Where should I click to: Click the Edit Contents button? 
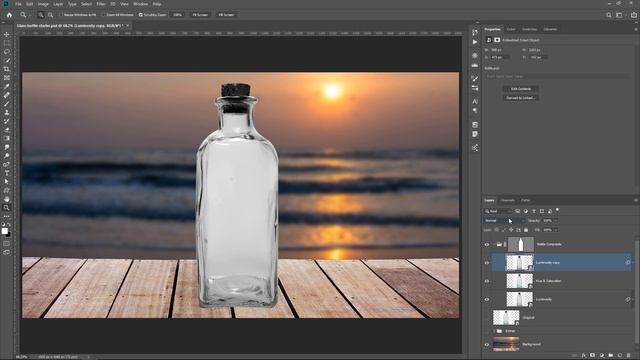click(521, 89)
